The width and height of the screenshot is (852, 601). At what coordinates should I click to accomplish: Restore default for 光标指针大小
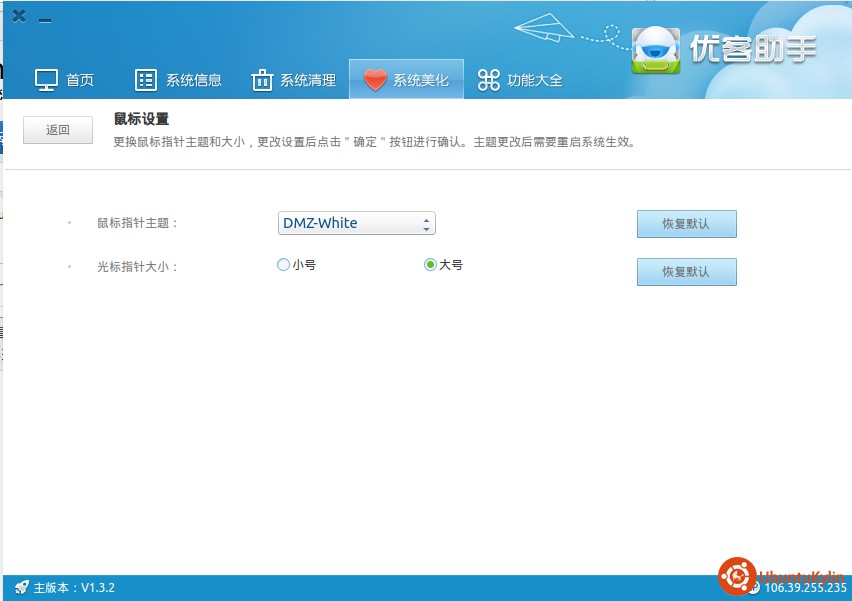tap(686, 272)
